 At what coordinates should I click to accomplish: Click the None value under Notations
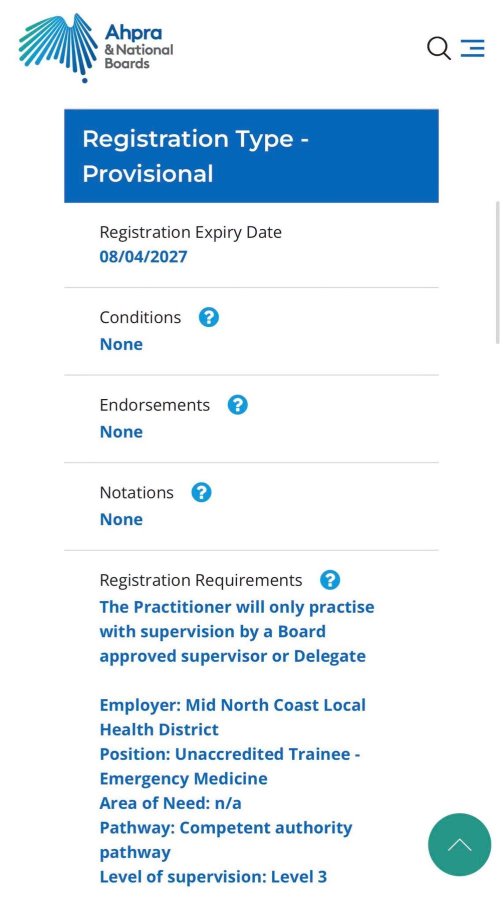tap(121, 519)
